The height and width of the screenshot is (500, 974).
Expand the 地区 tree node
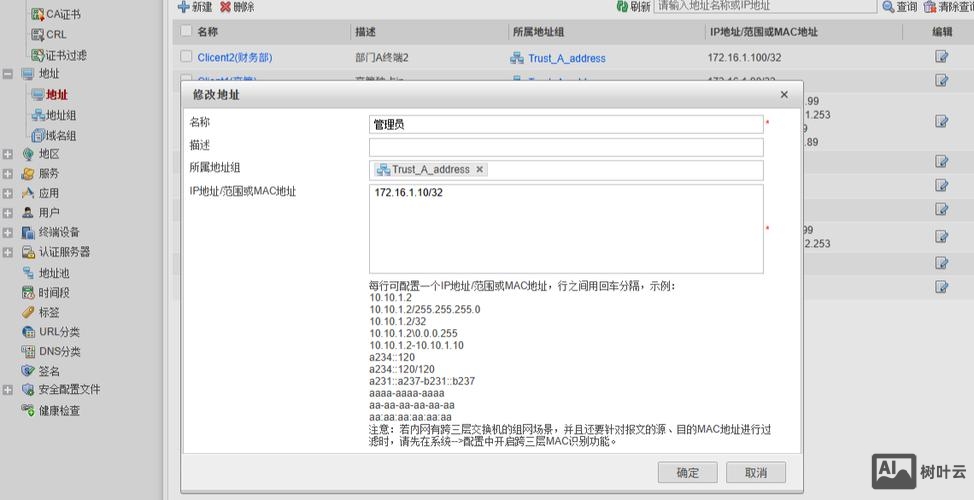pyautogui.click(x=8, y=154)
